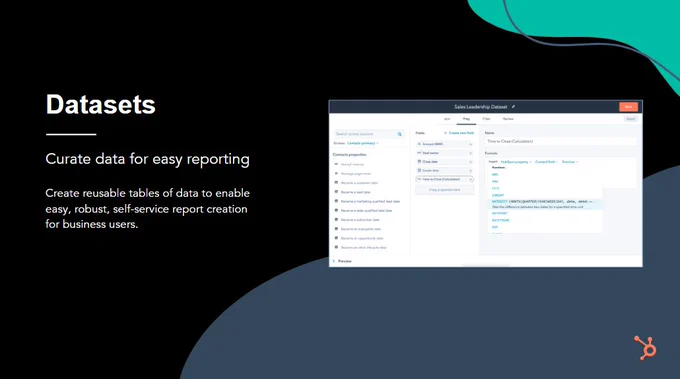Image resolution: width=680 pixels, height=379 pixels.
Task: Select the Became an evangelist date property
Action: point(361,229)
